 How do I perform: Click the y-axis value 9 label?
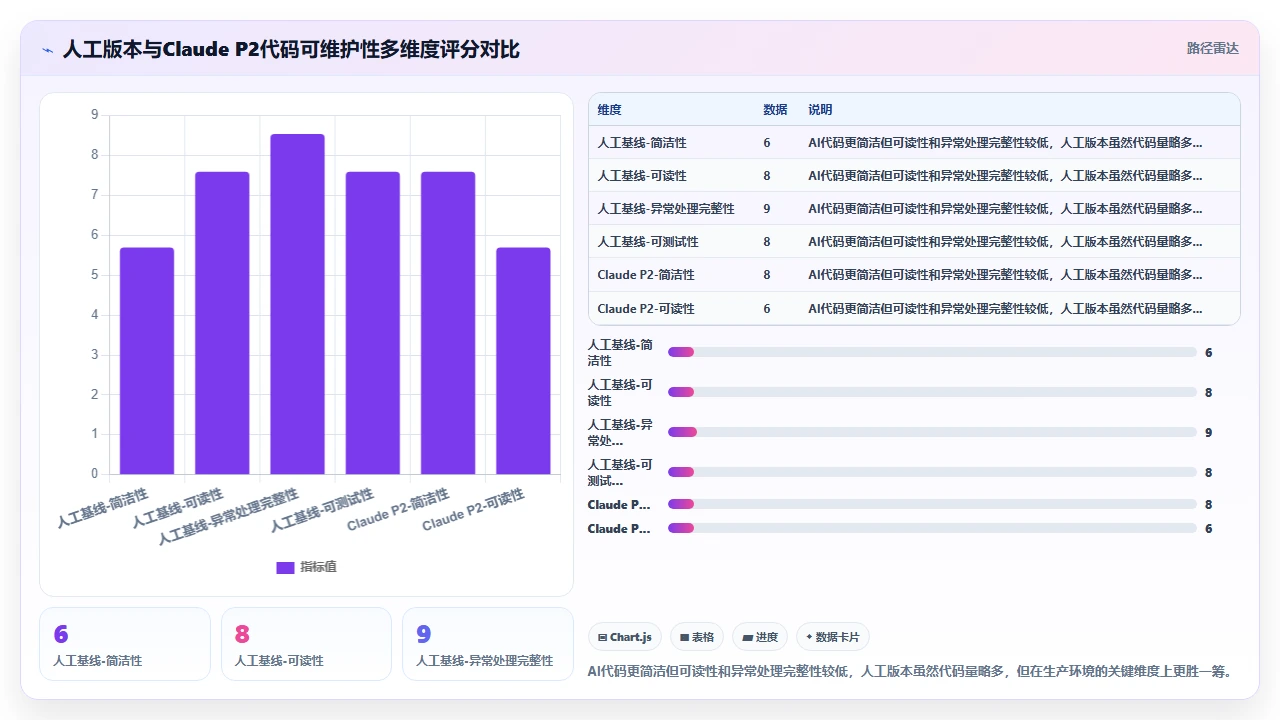coord(95,115)
